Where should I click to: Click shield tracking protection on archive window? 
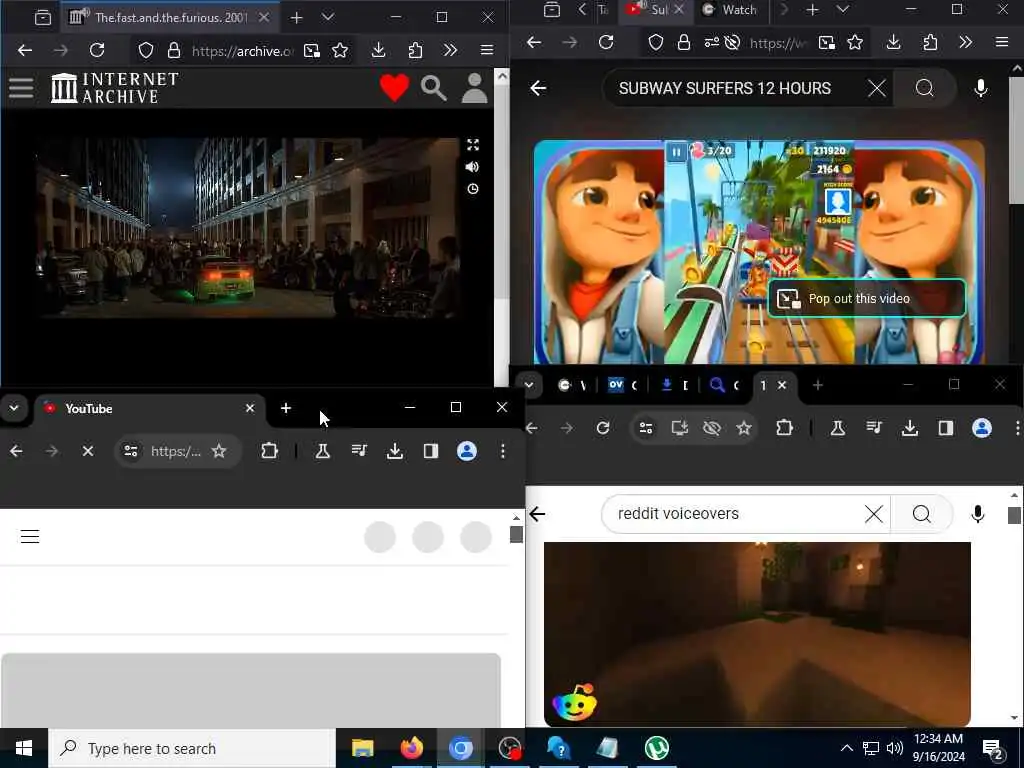(146, 50)
